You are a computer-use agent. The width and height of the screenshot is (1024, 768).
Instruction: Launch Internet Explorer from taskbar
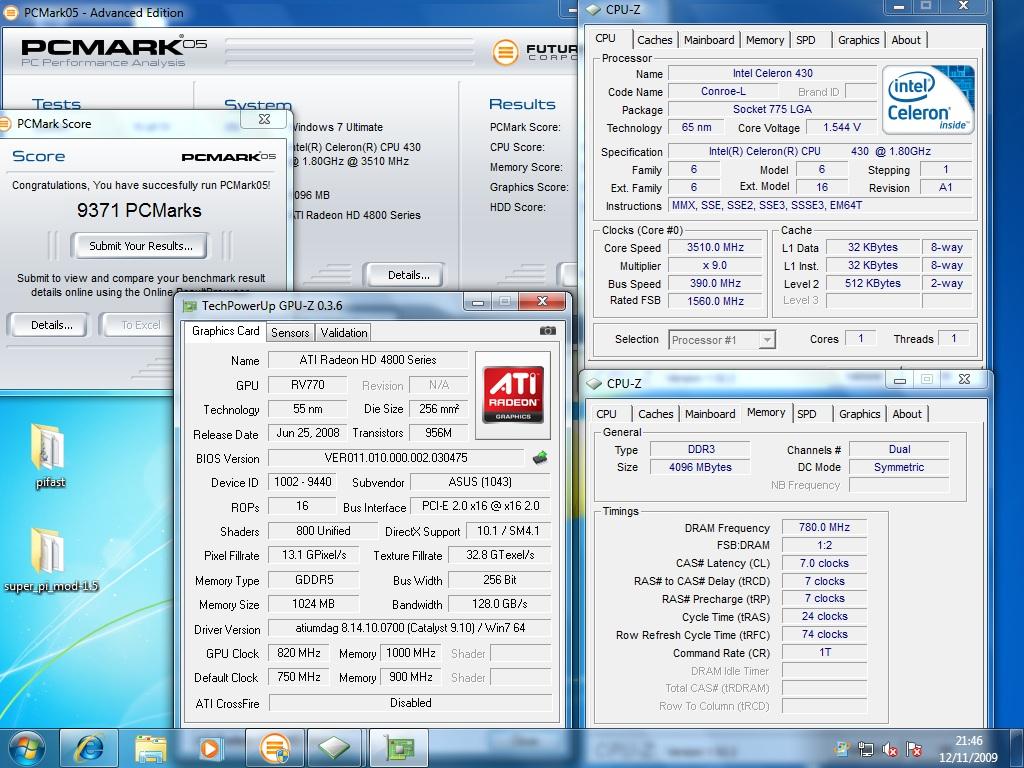pos(89,748)
